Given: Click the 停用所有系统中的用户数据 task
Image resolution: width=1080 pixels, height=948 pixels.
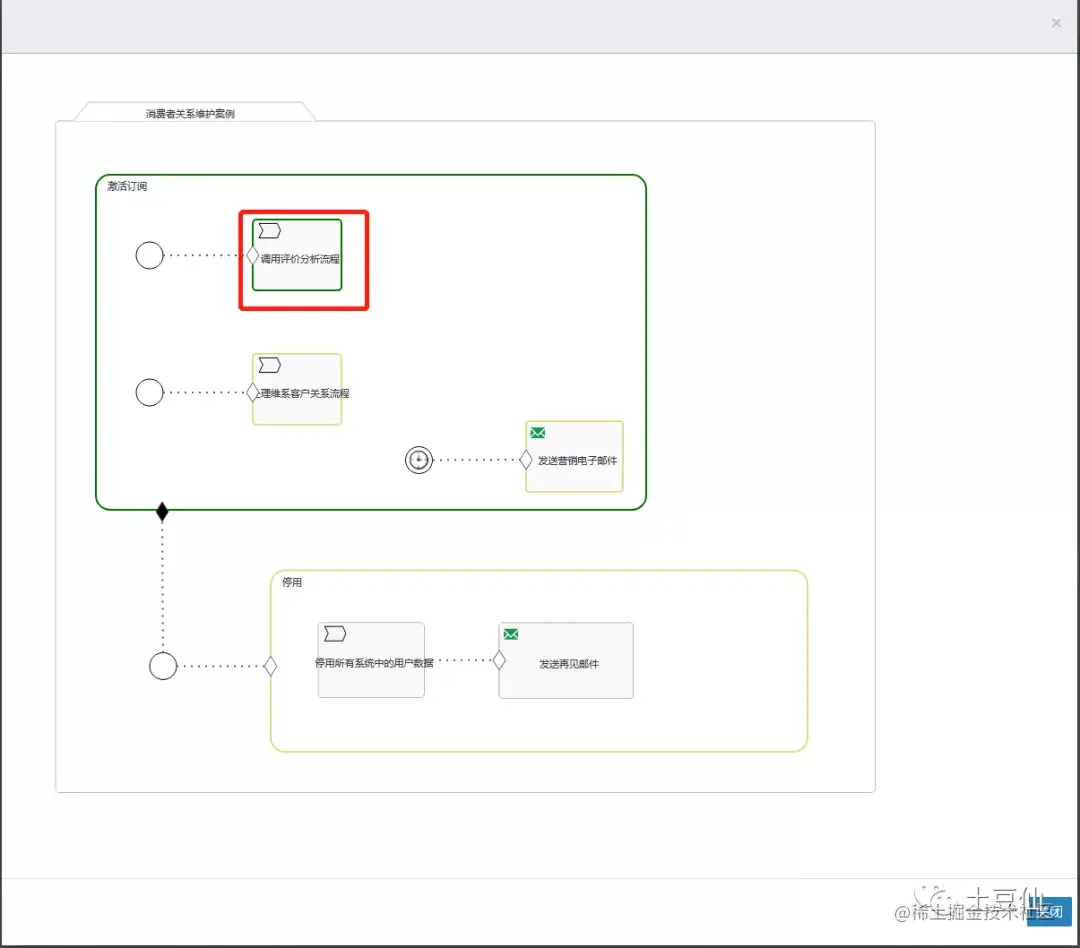Looking at the screenshot, I should pyautogui.click(x=371, y=660).
